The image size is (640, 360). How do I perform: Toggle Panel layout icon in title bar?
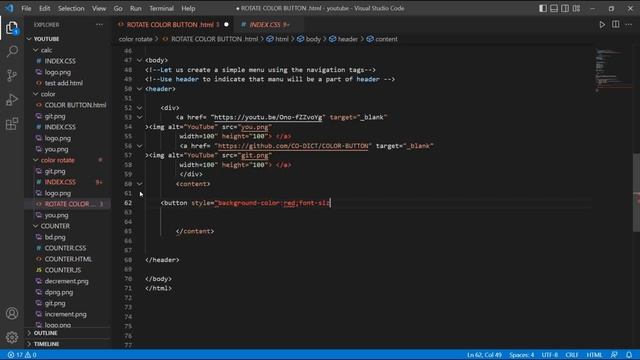click(x=554, y=8)
